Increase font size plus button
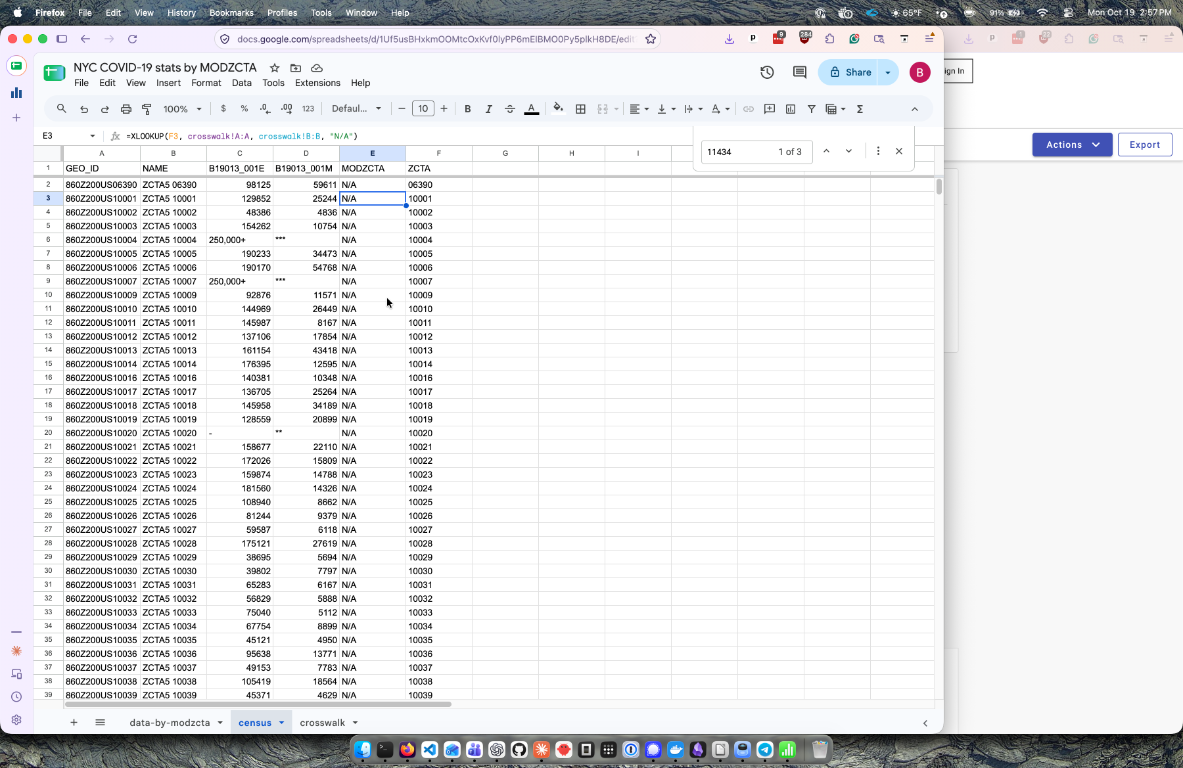Viewport: 1183px width, 768px height. point(444,109)
